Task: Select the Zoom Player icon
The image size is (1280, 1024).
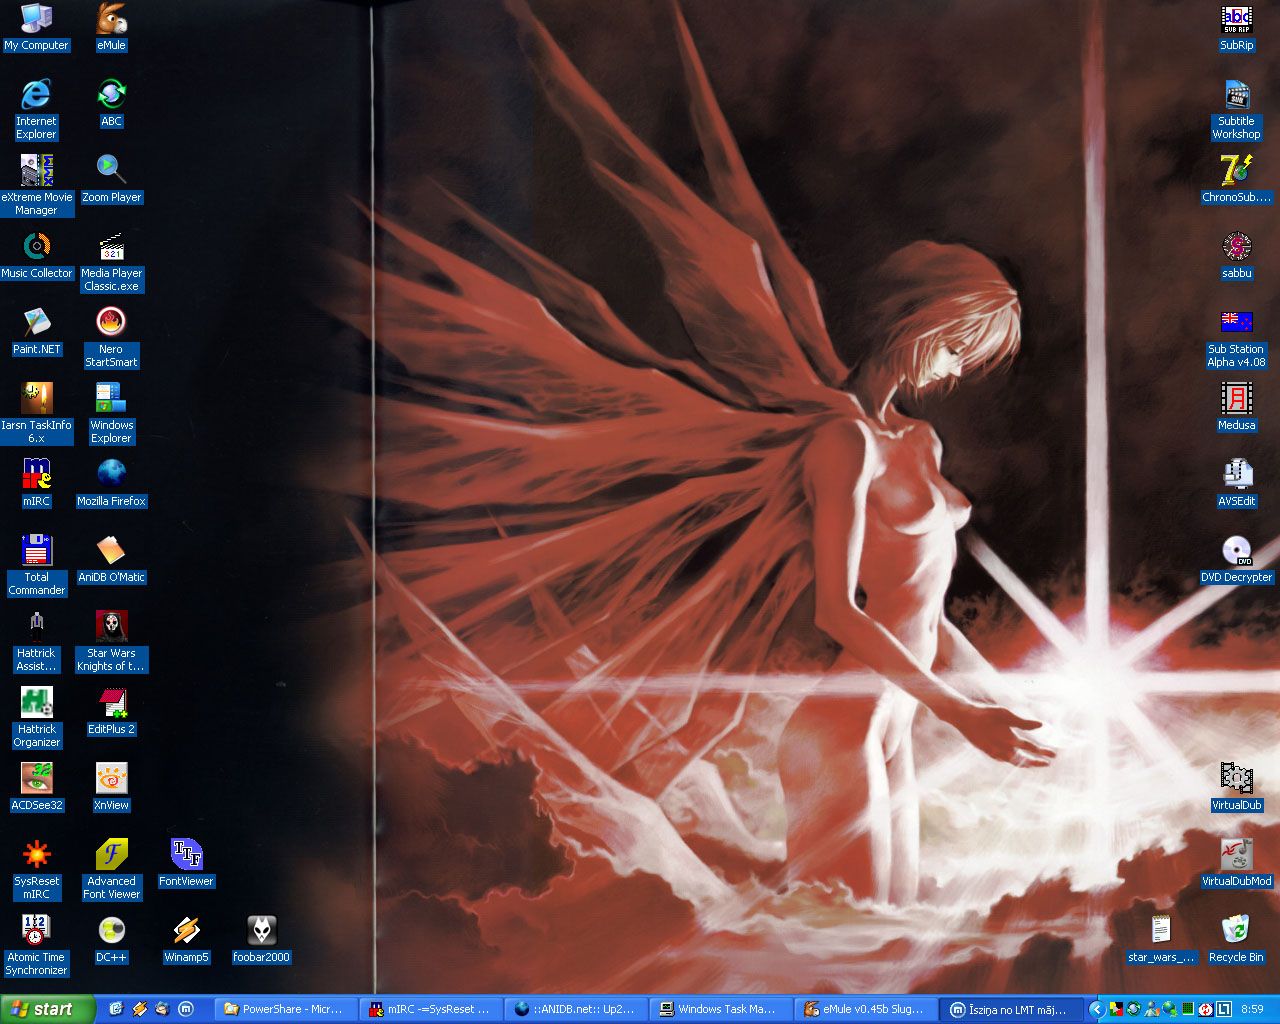Action: pos(111,179)
